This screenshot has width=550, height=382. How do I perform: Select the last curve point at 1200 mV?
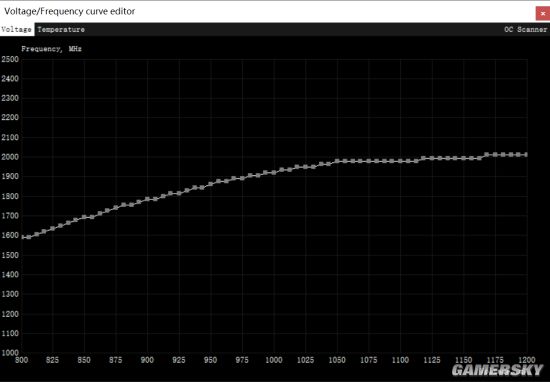pos(526,155)
